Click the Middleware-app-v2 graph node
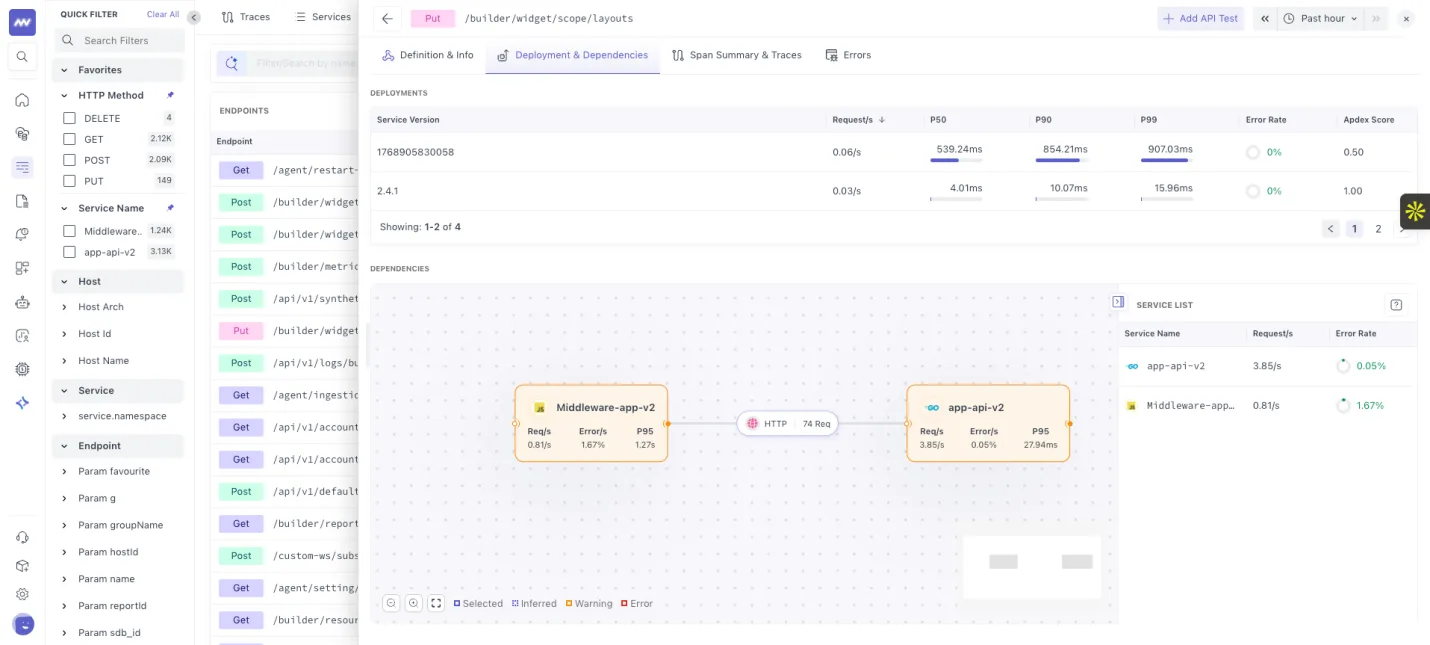Image resolution: width=1430 pixels, height=645 pixels. (591, 423)
